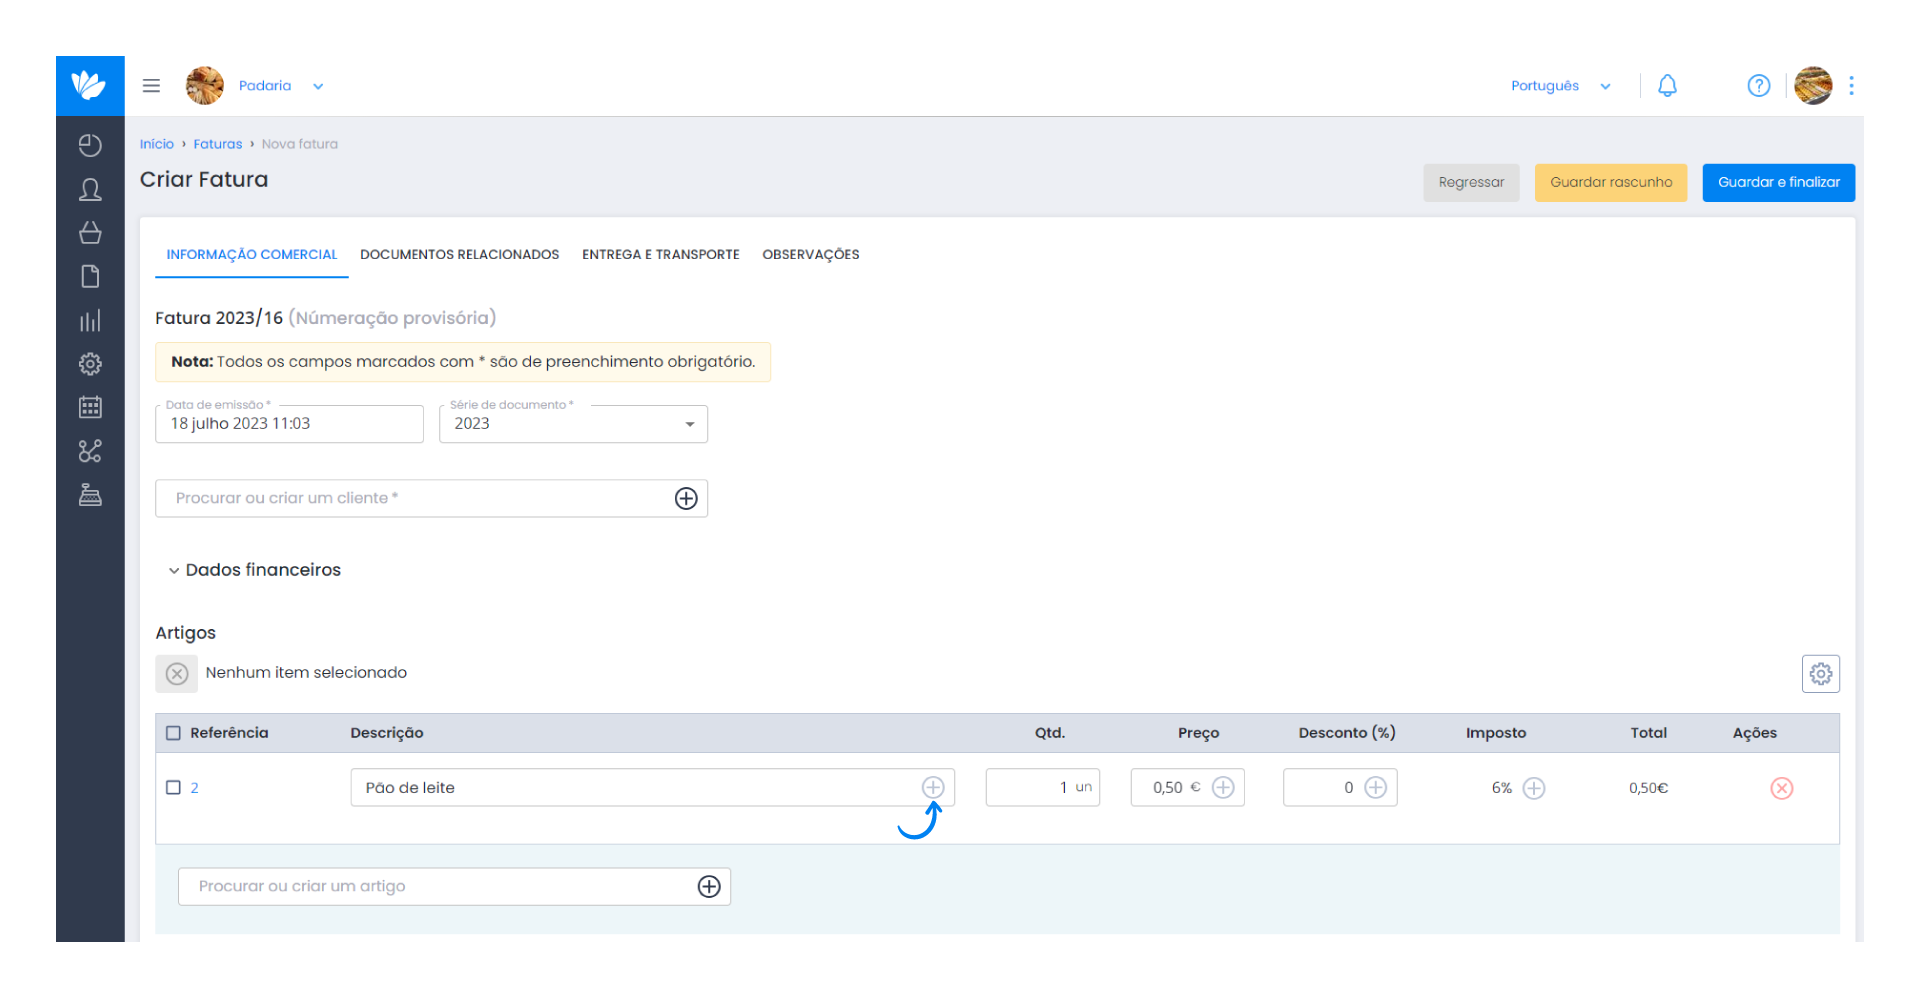Check the checkbox for item 2
1920x997 pixels.
click(x=173, y=787)
